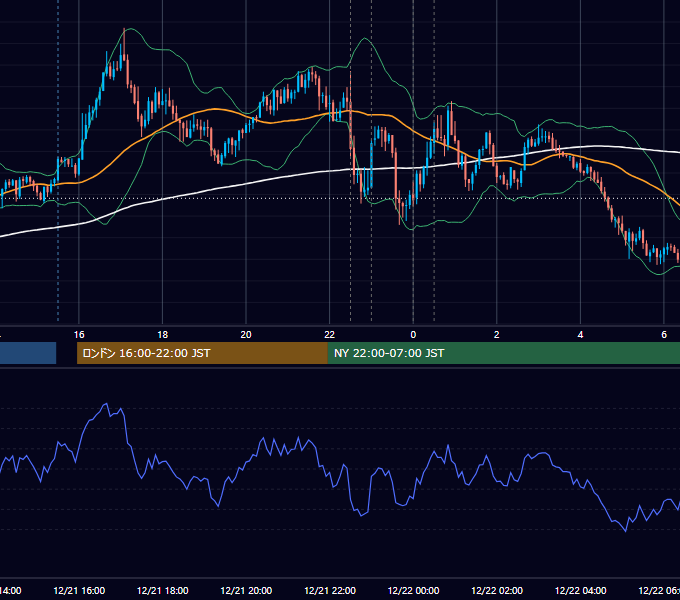Image resolution: width=680 pixels, height=600 pixels.
Task: Click the London 16:00-22:00 JST session bar
Action: click(202, 353)
